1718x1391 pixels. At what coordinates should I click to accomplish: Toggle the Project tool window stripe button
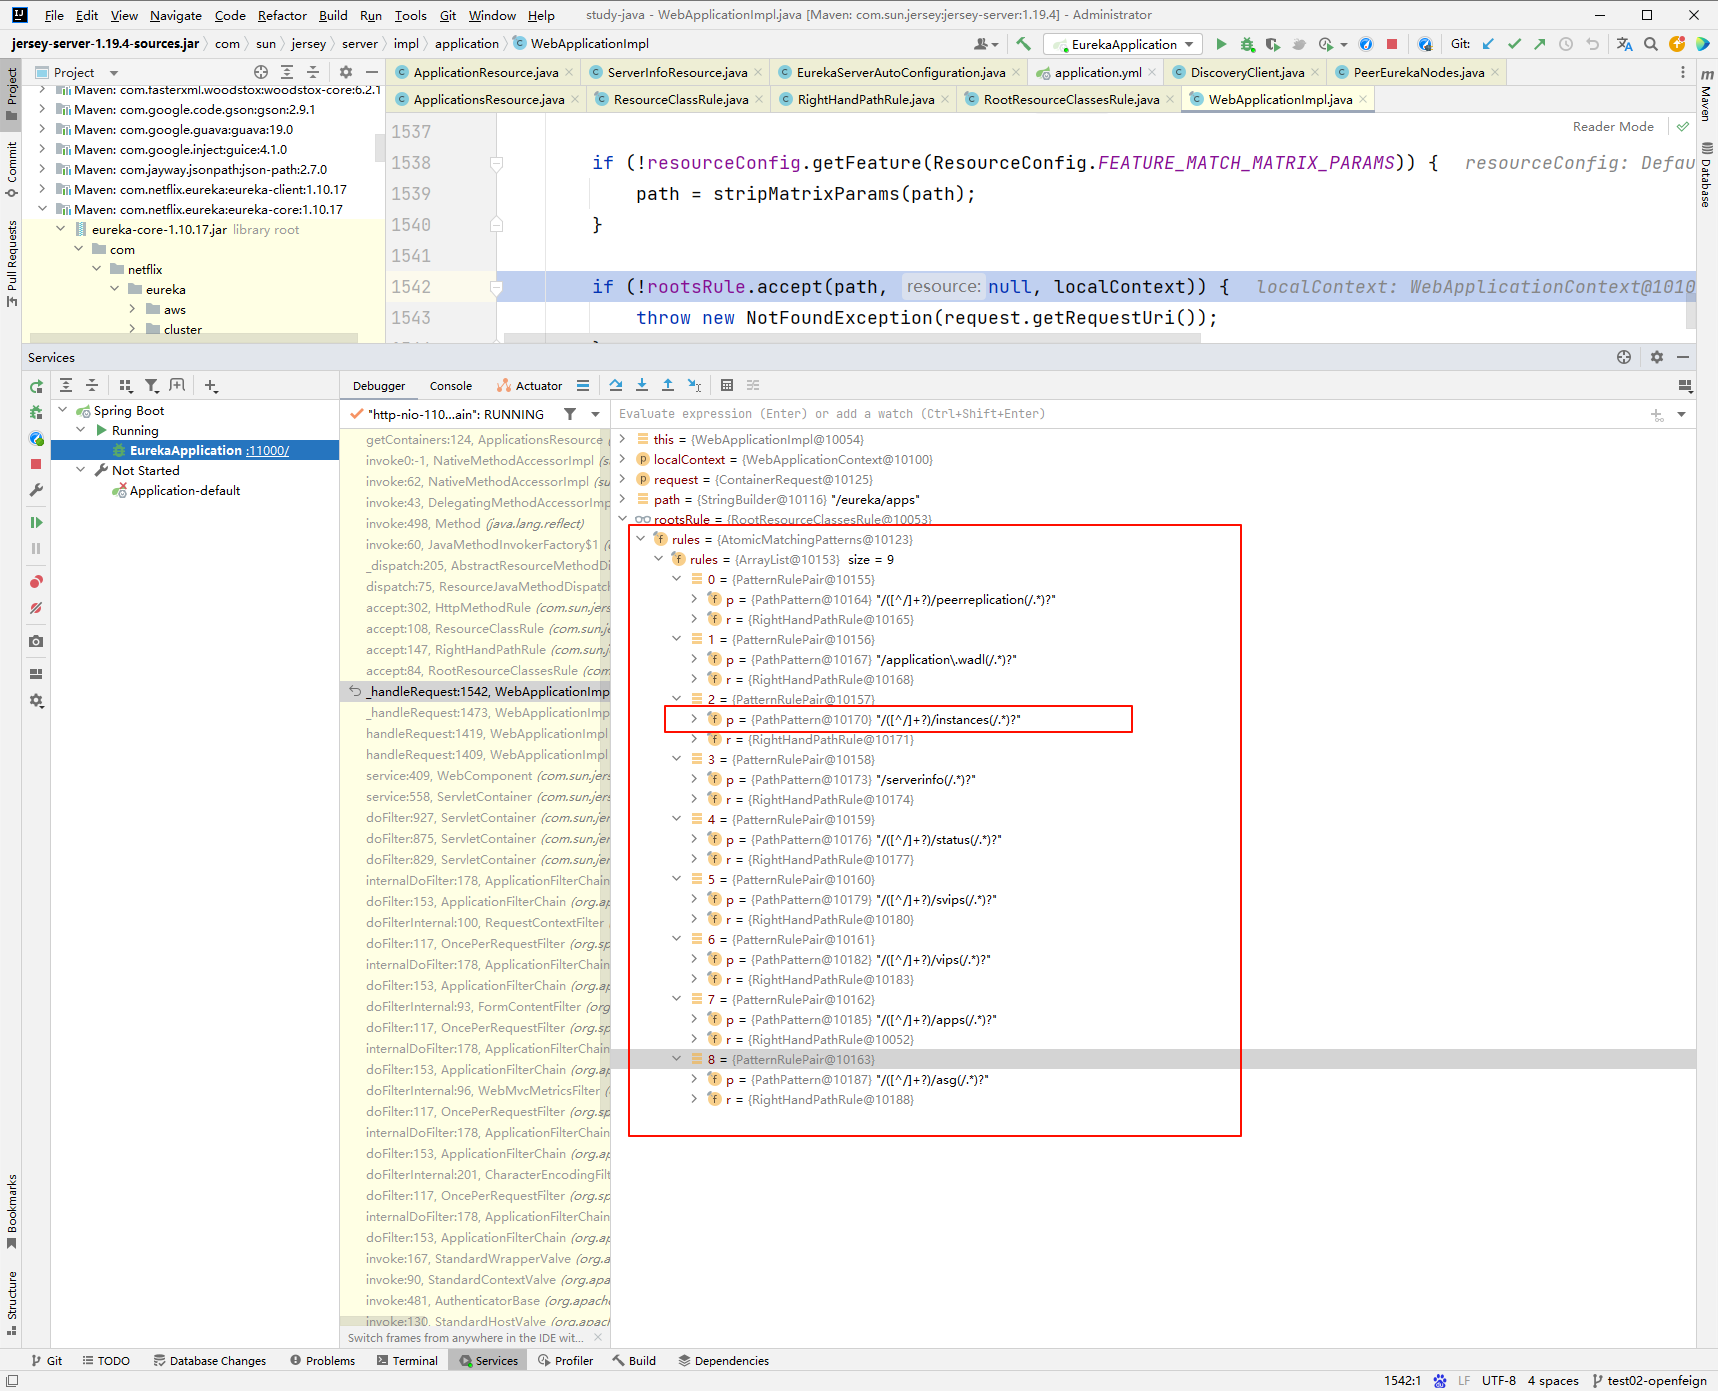coord(11,93)
